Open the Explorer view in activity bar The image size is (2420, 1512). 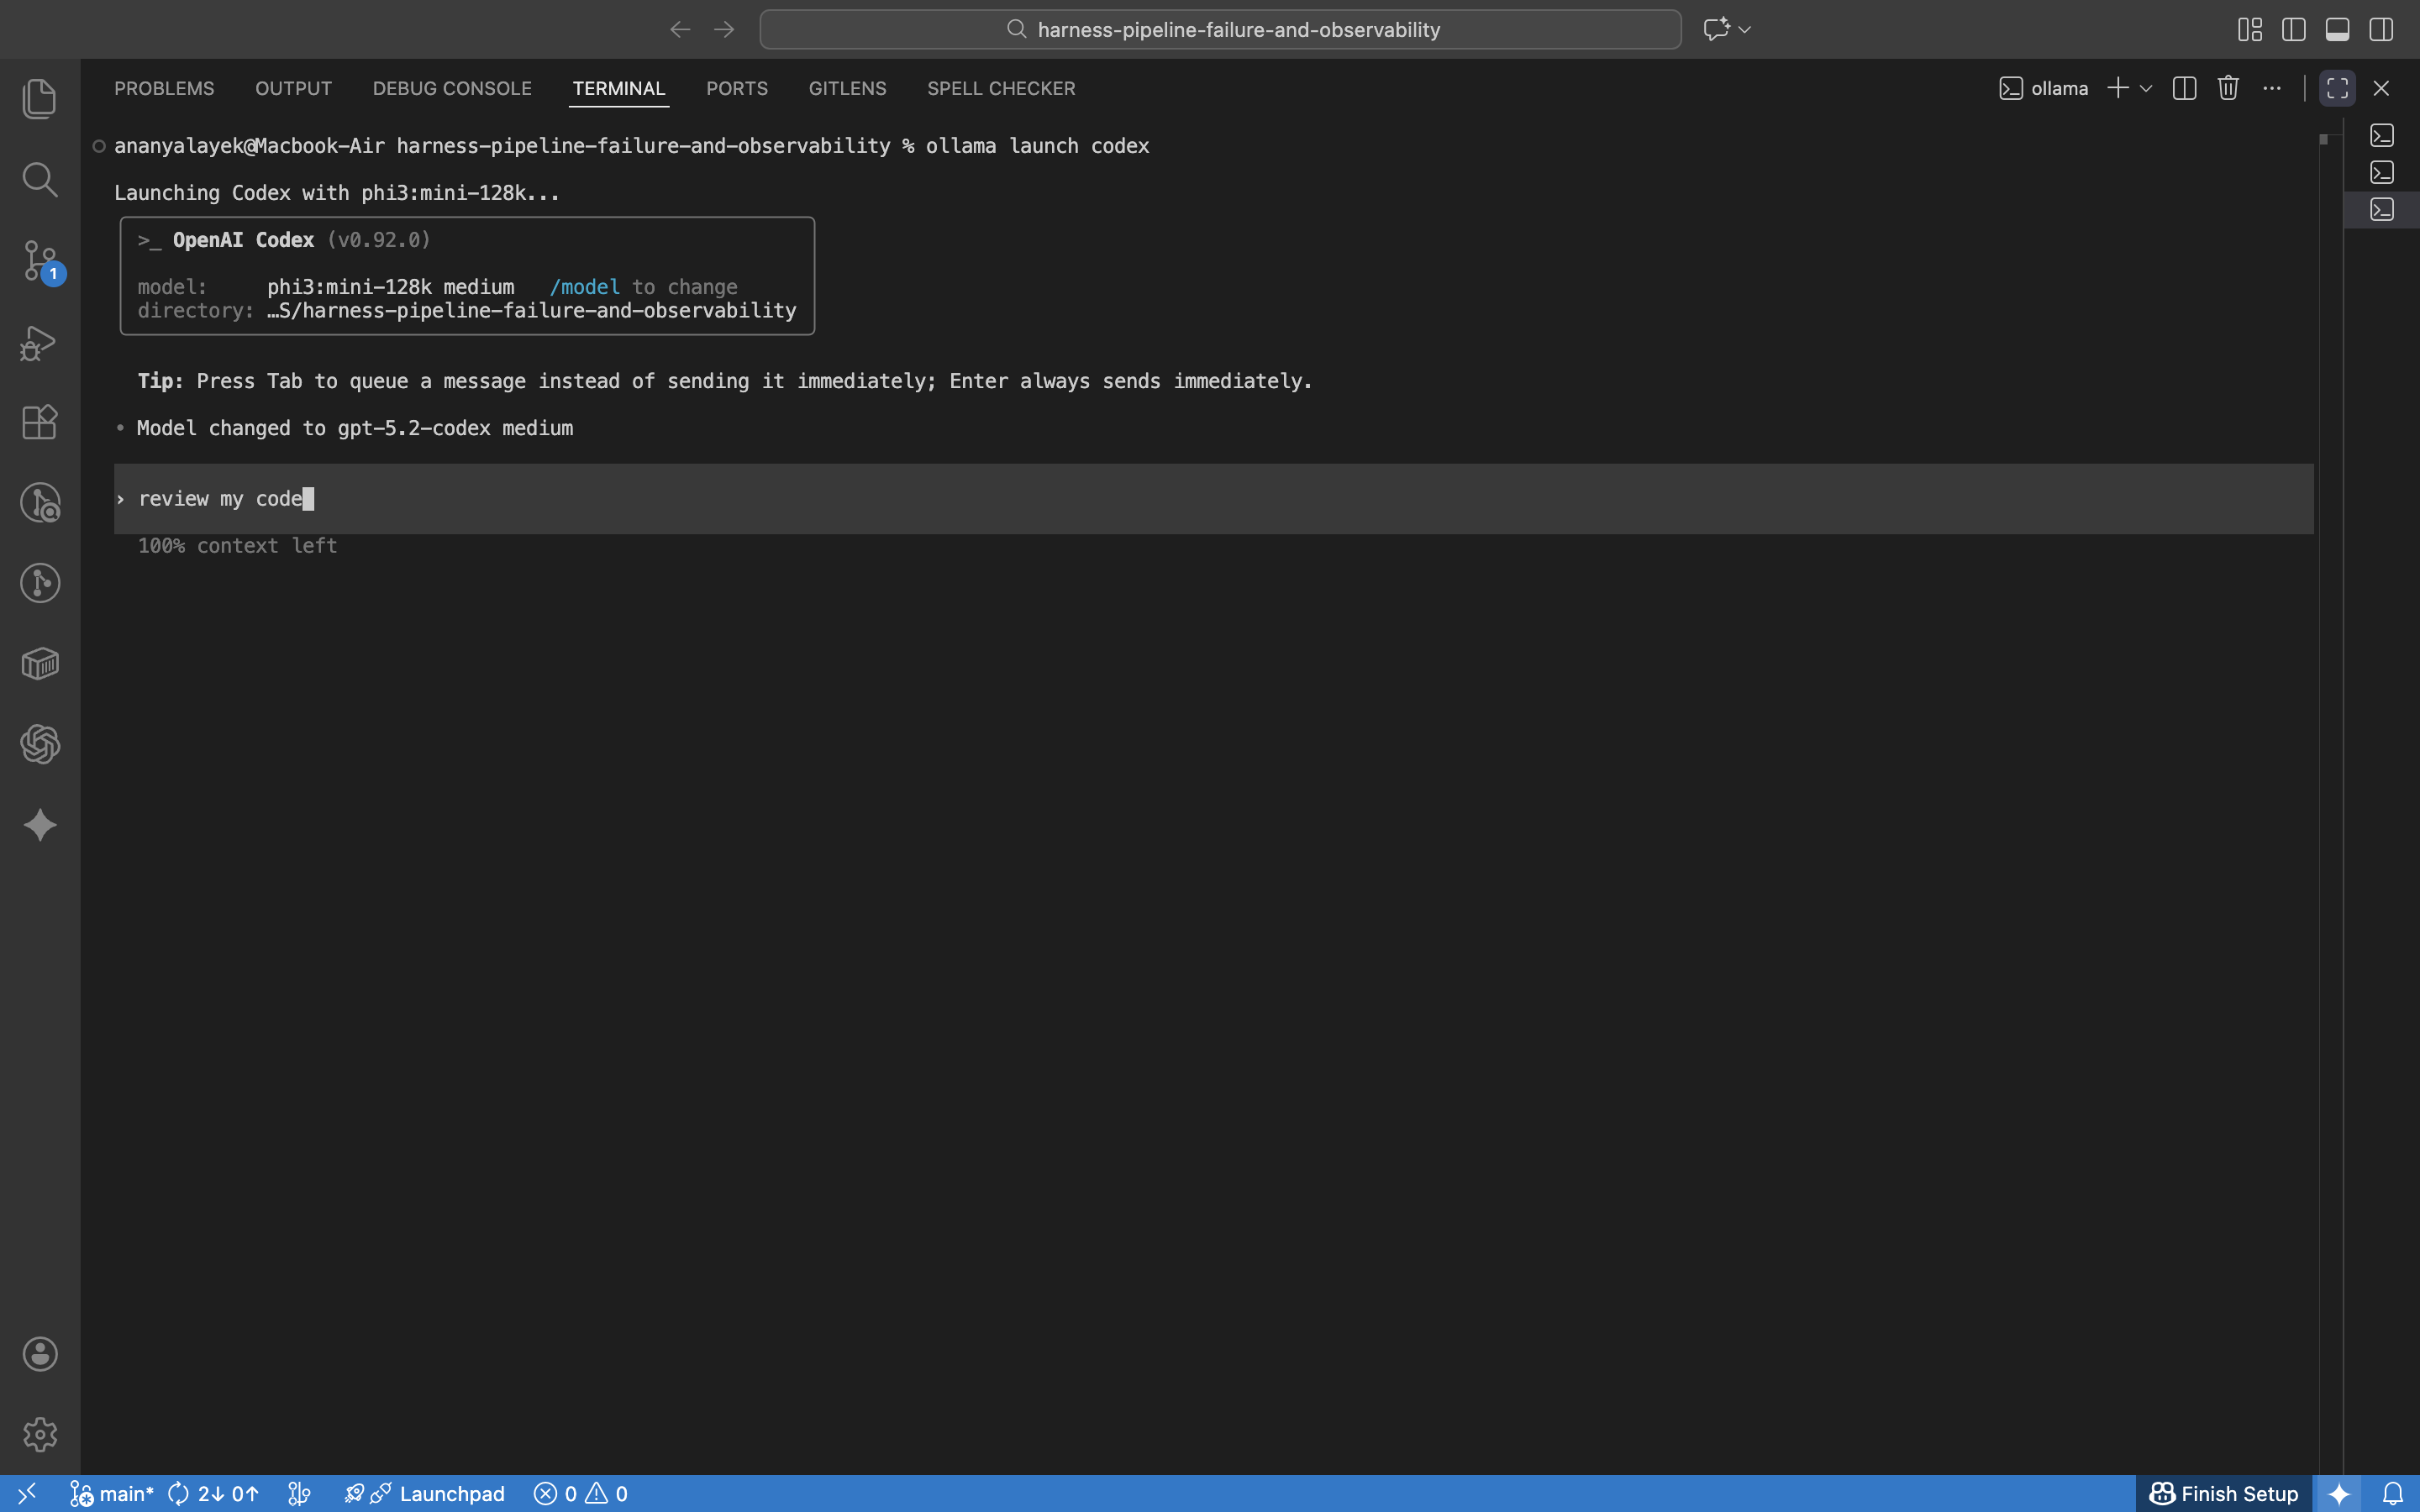click(40, 98)
